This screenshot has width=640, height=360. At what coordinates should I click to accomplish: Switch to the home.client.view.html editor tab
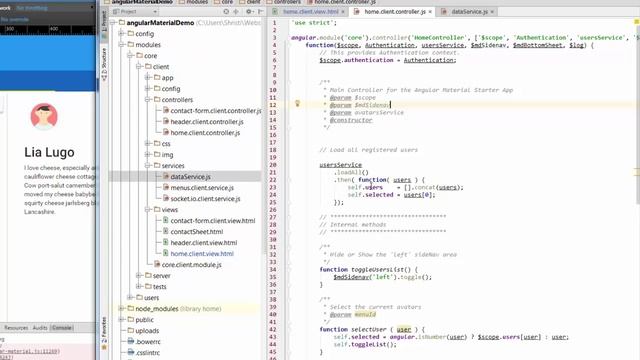coord(310,12)
